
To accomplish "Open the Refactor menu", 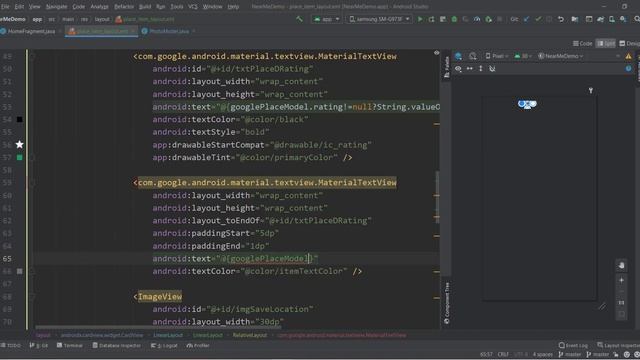I will pyautogui.click(x=124, y=7).
